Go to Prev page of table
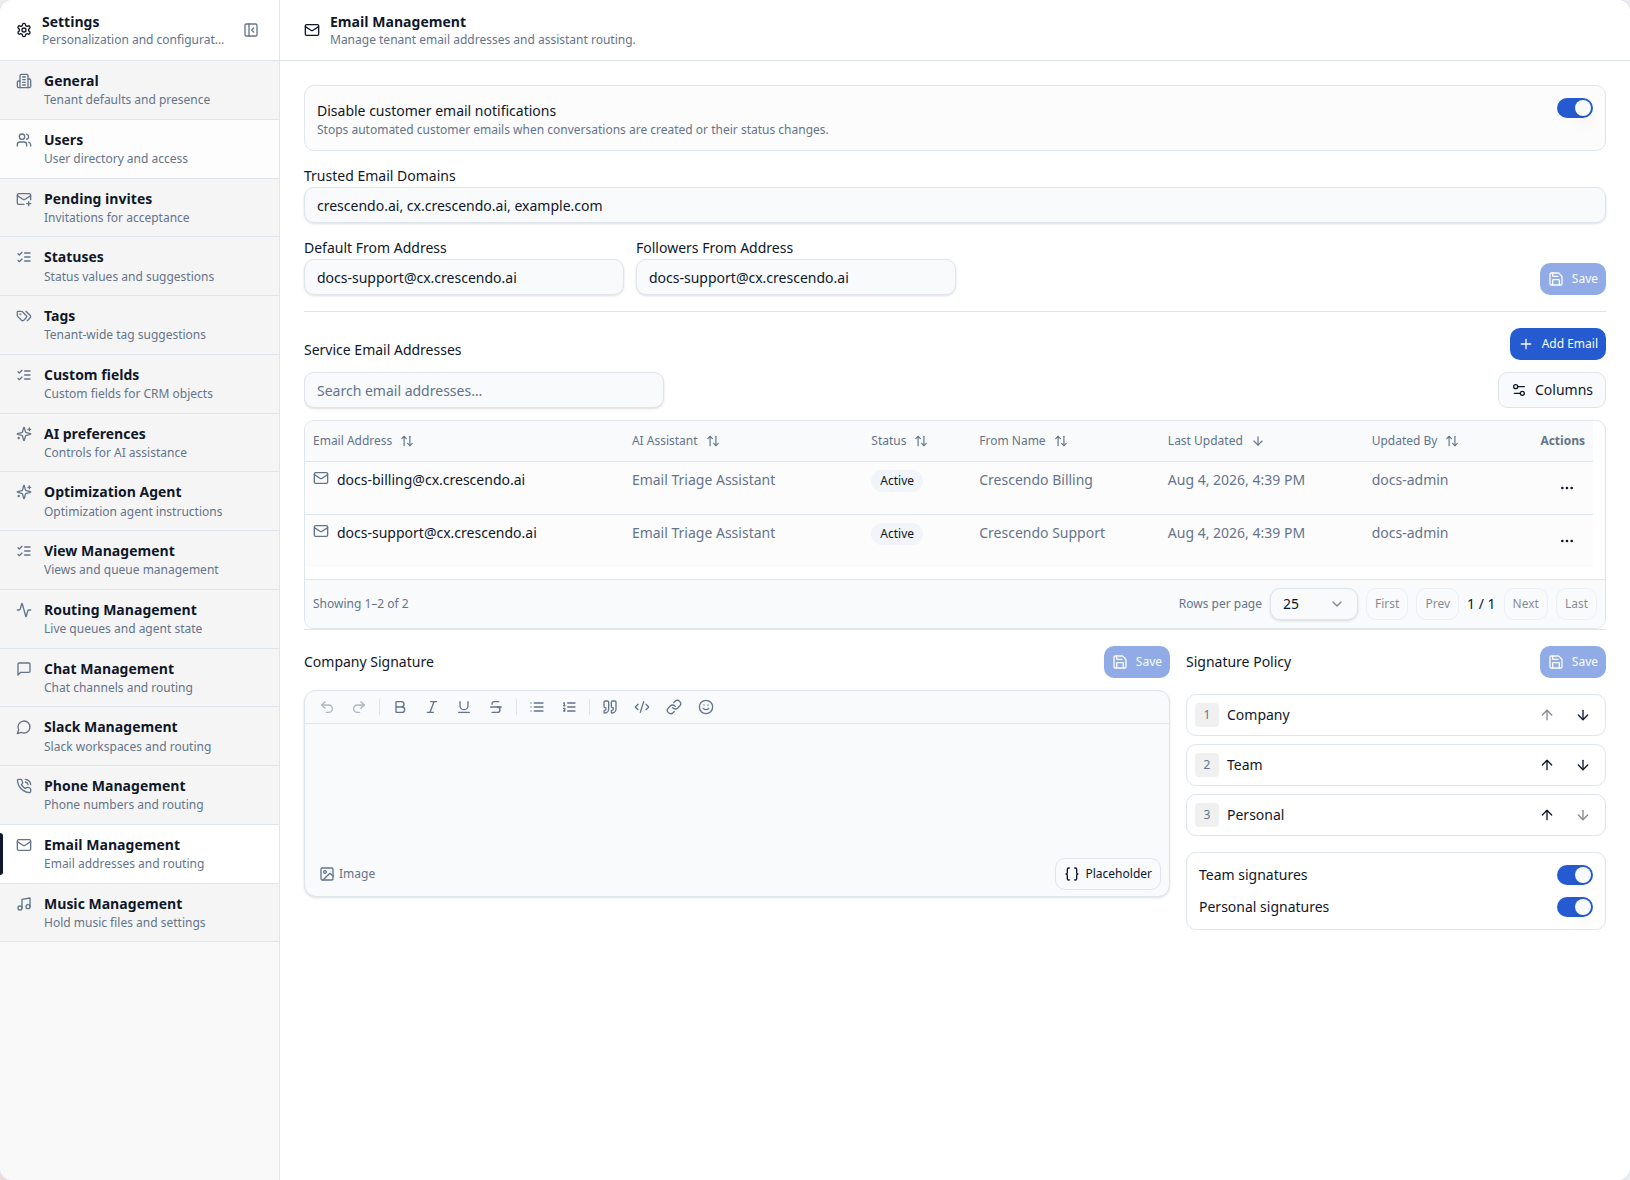1630x1180 pixels. click(1438, 604)
